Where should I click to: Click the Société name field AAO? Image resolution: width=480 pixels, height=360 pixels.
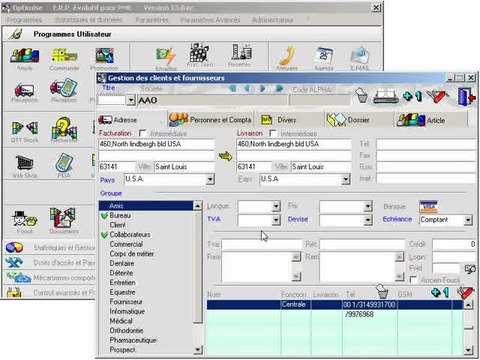(212, 100)
